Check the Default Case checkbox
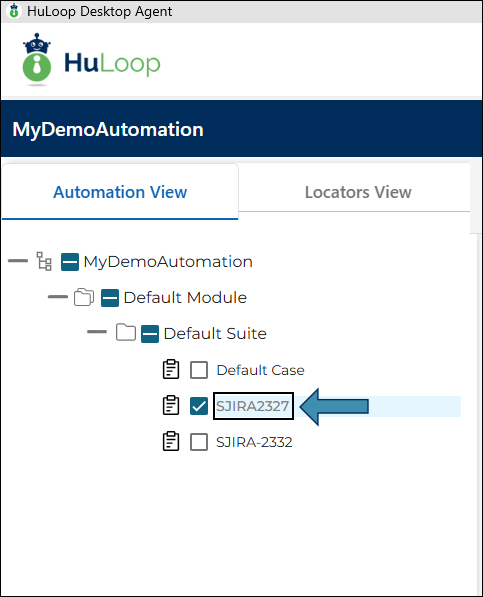This screenshot has width=483, height=597. [x=199, y=370]
